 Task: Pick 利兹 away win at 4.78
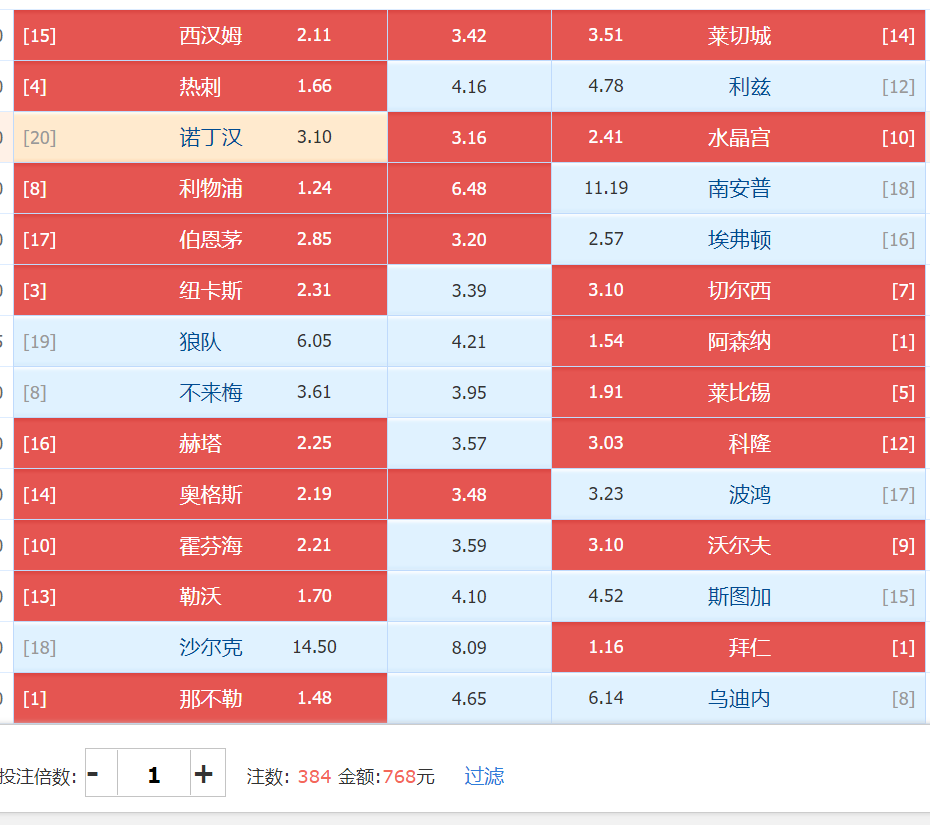click(738, 87)
